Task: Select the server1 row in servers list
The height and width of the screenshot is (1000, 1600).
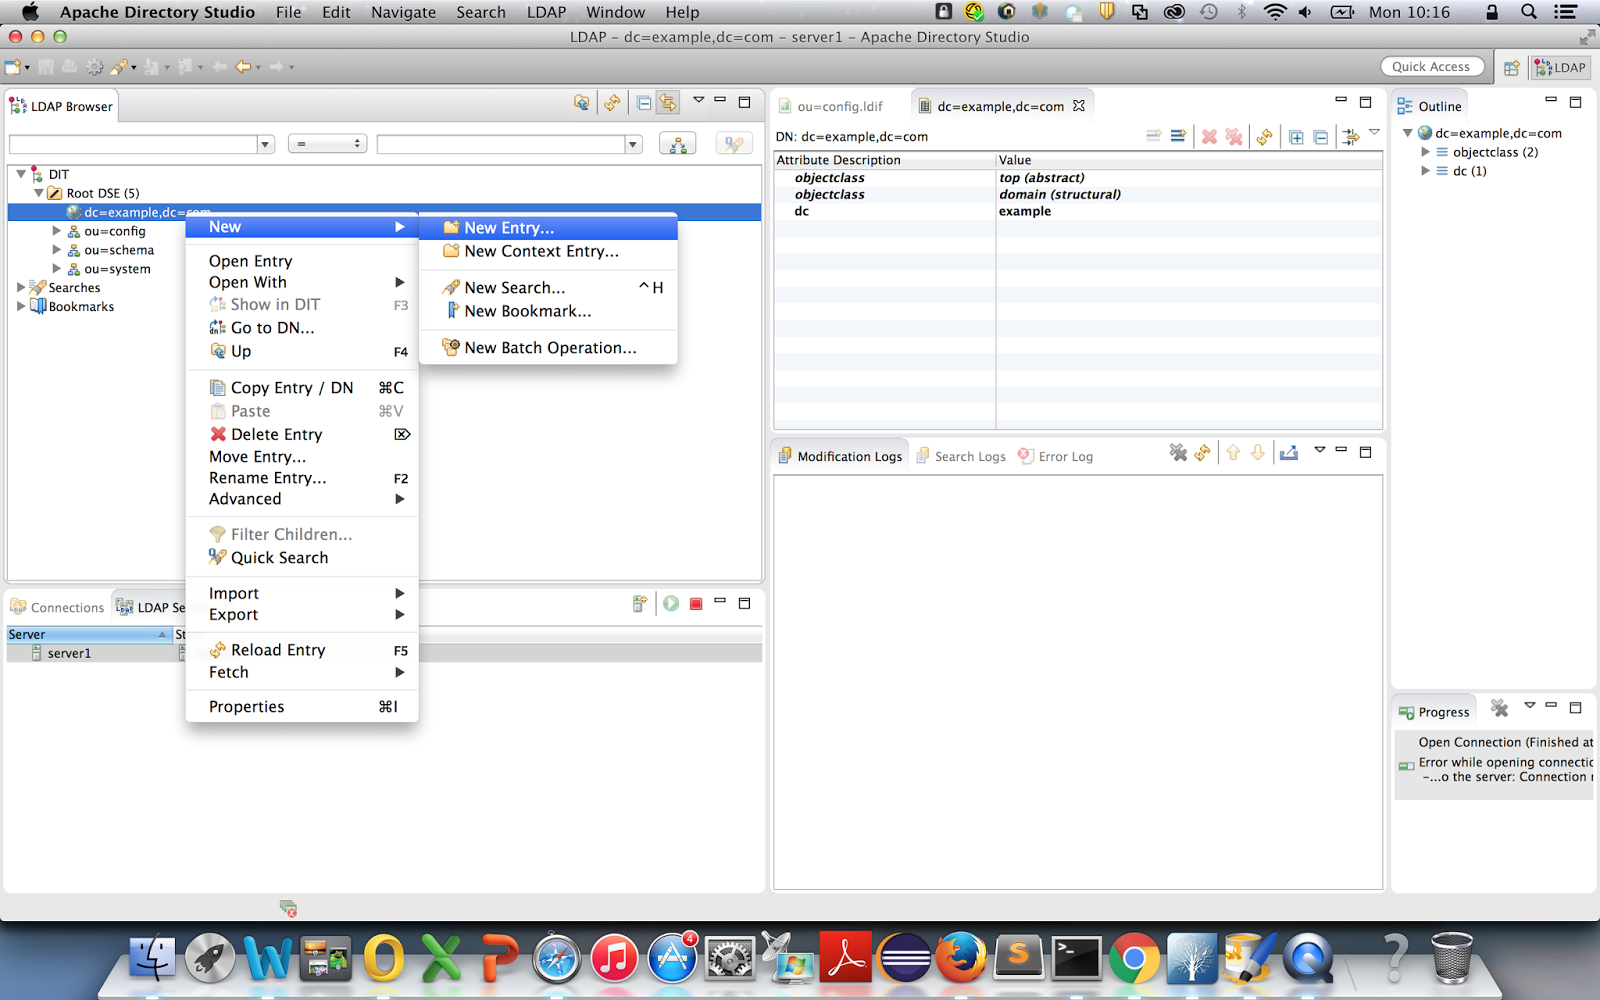Action: pos(384,653)
